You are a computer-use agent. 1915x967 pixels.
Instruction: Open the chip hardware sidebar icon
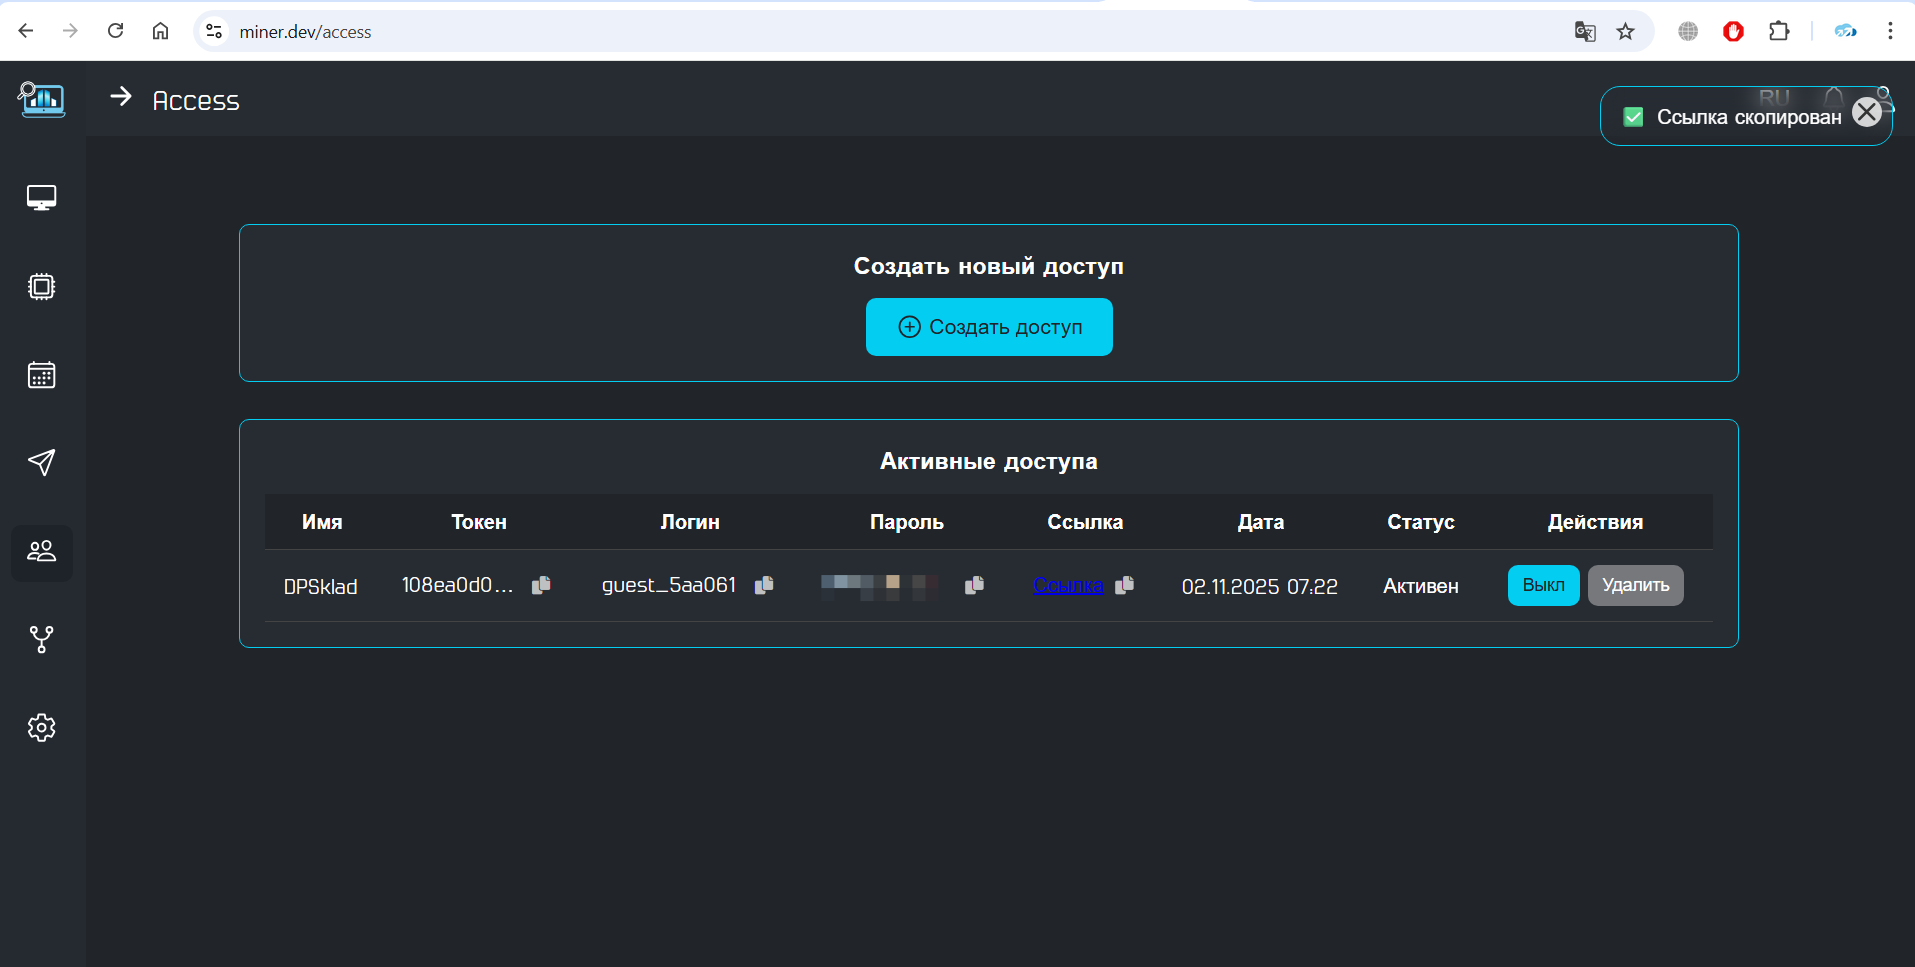pyautogui.click(x=42, y=287)
